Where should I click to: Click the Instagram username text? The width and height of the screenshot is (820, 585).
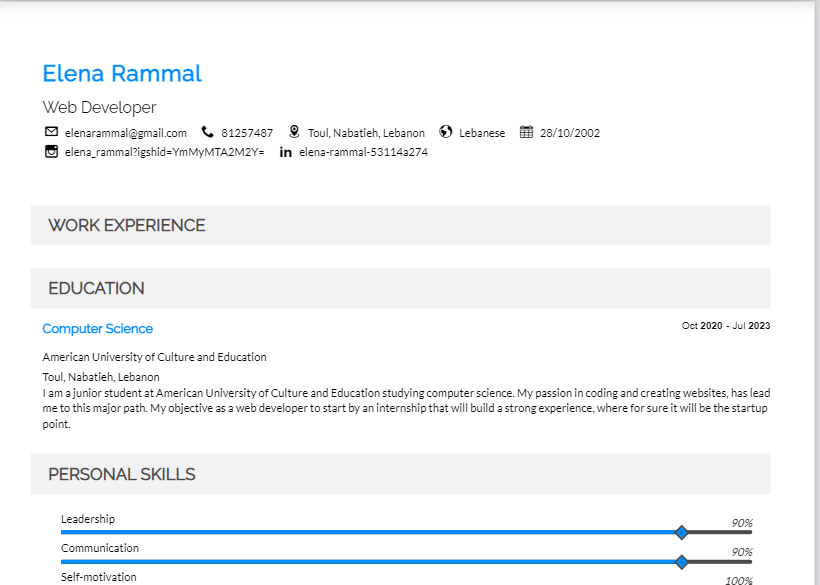coord(164,153)
